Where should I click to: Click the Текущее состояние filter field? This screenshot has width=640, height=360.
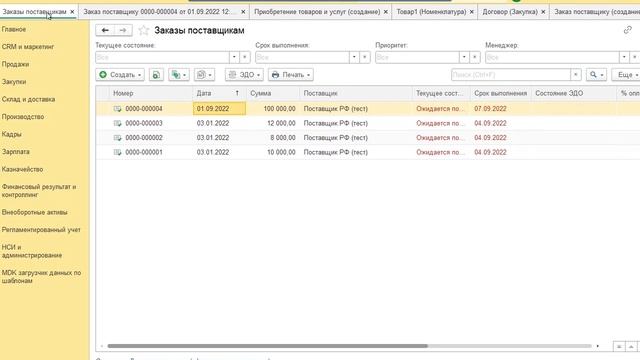tap(162, 57)
